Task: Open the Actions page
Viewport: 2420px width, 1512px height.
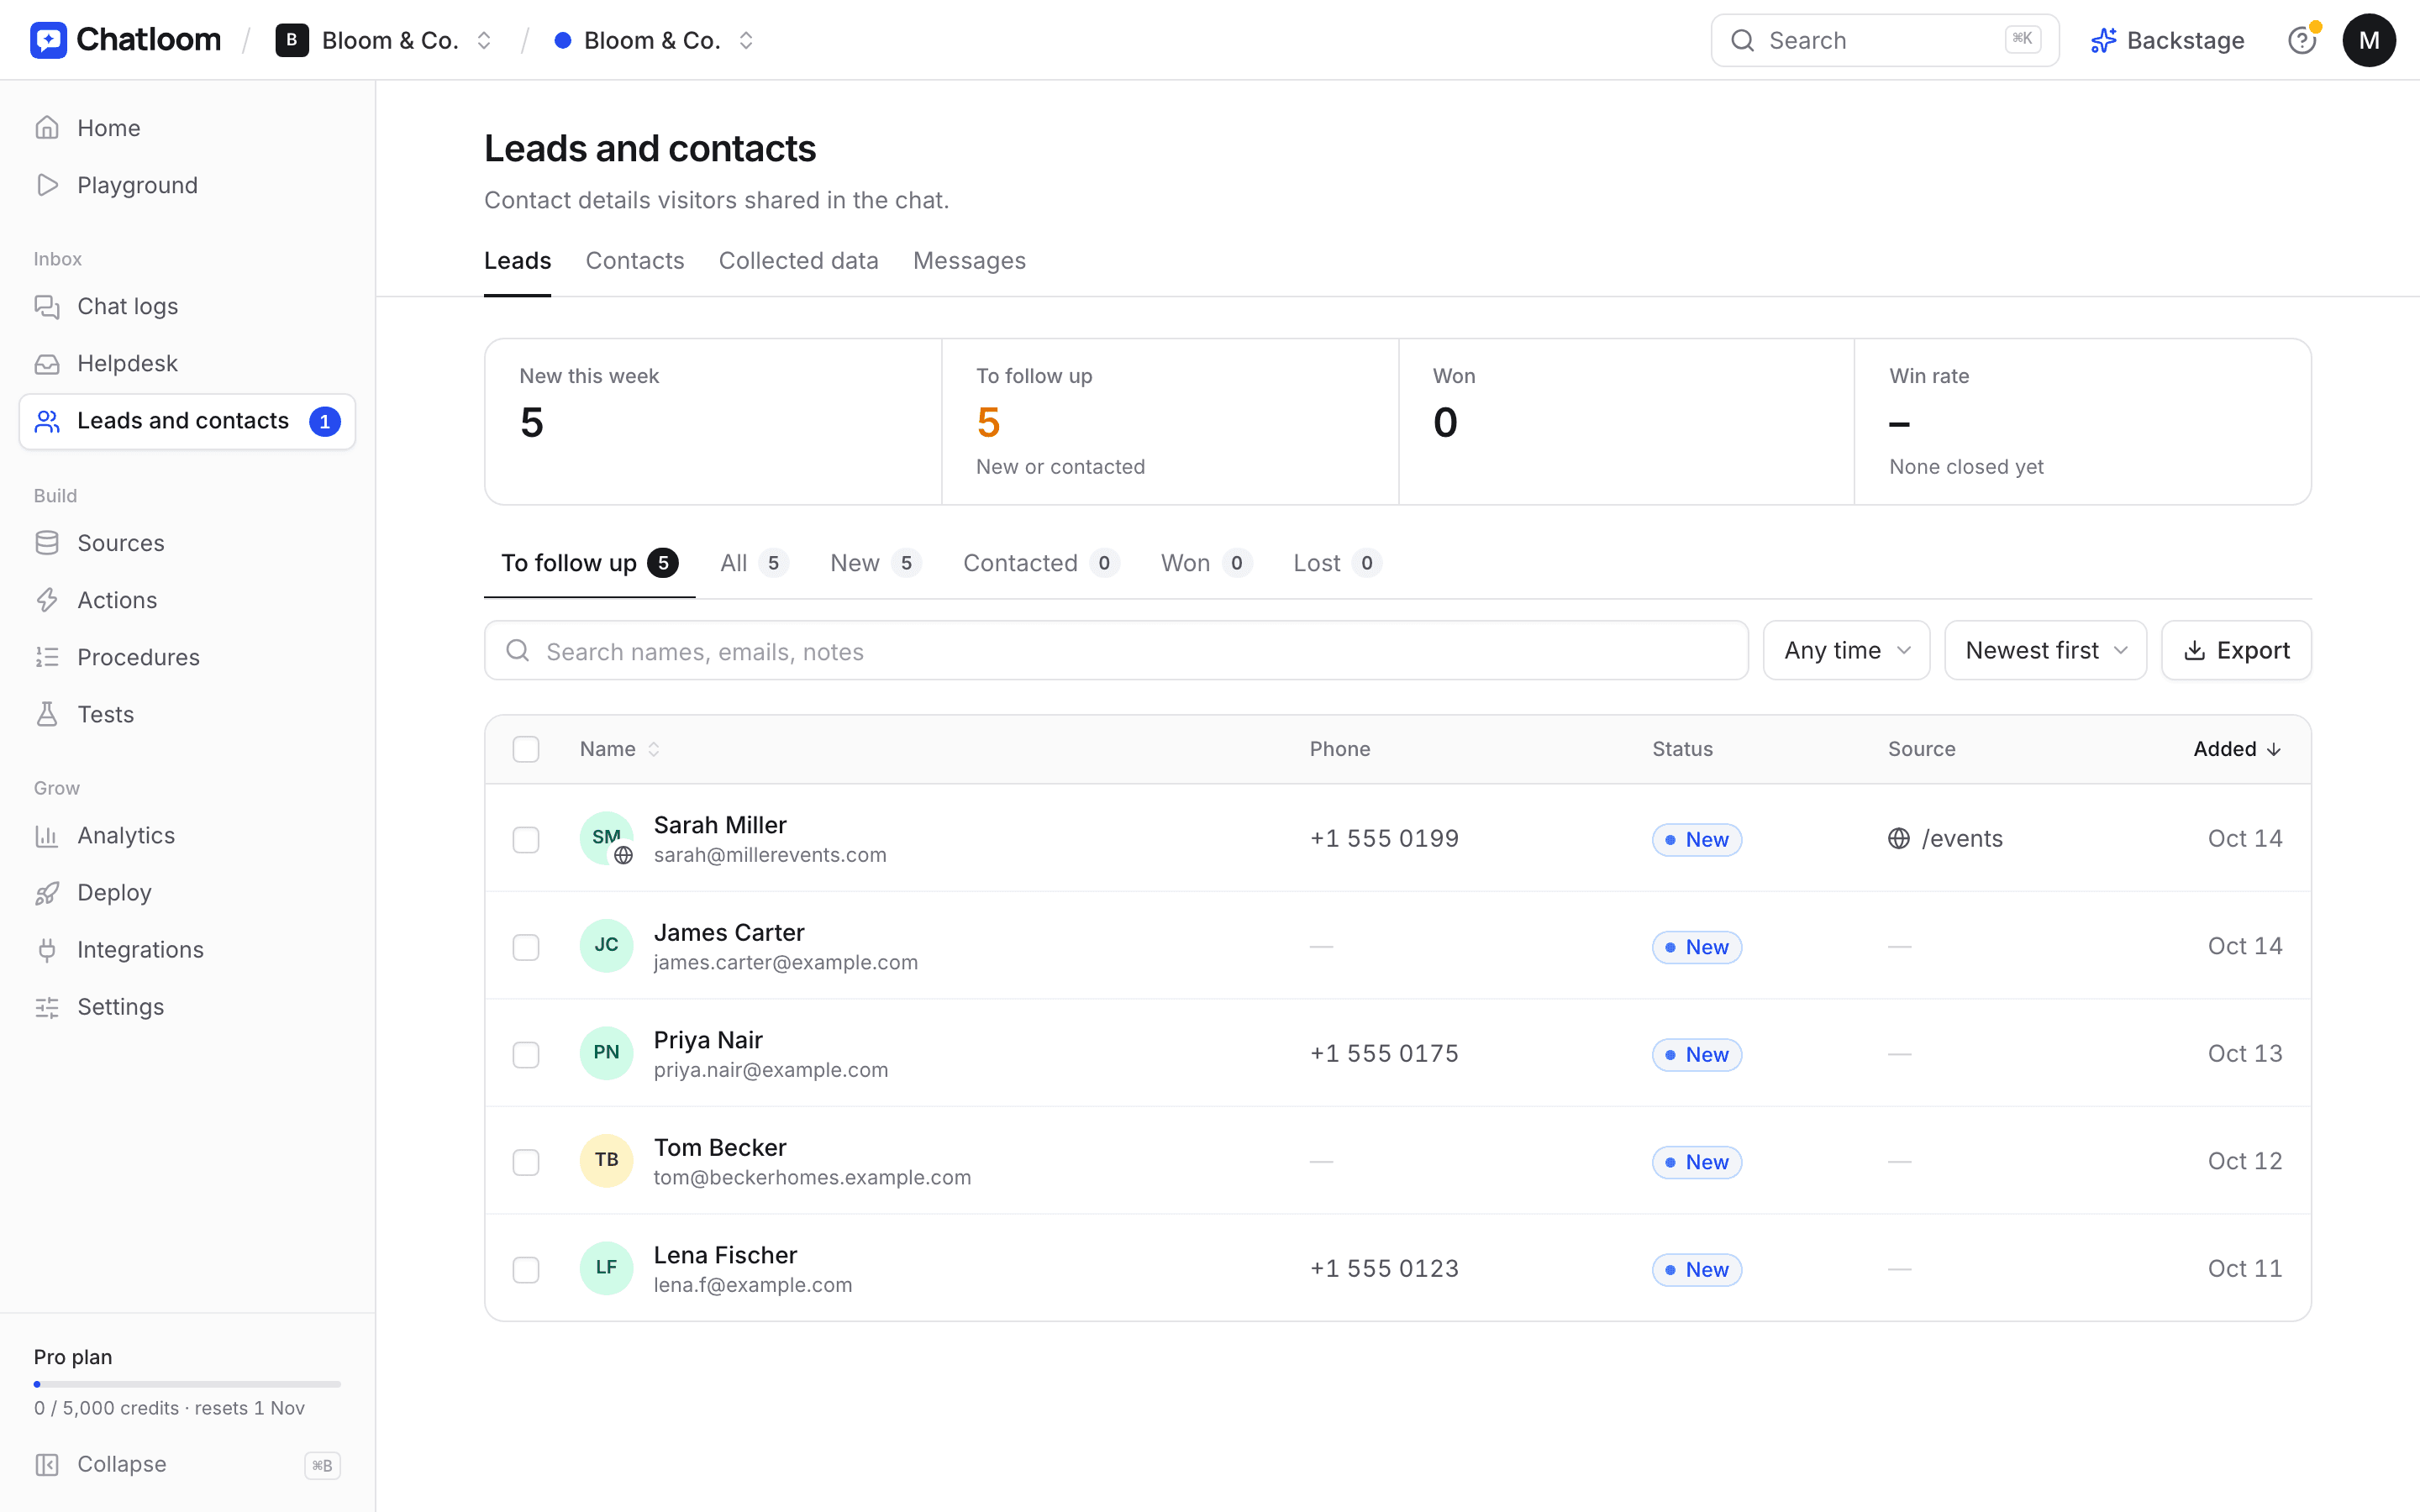Action: tap(187, 600)
